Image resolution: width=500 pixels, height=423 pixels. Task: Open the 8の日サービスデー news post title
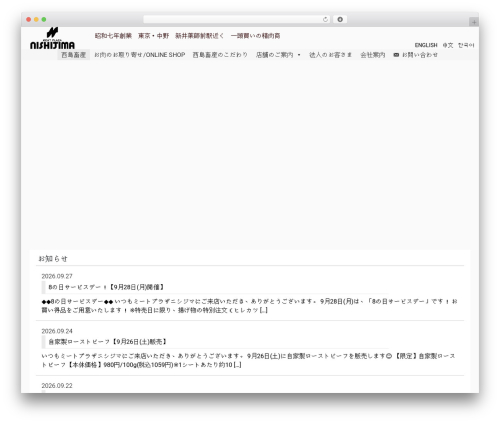pos(106,287)
